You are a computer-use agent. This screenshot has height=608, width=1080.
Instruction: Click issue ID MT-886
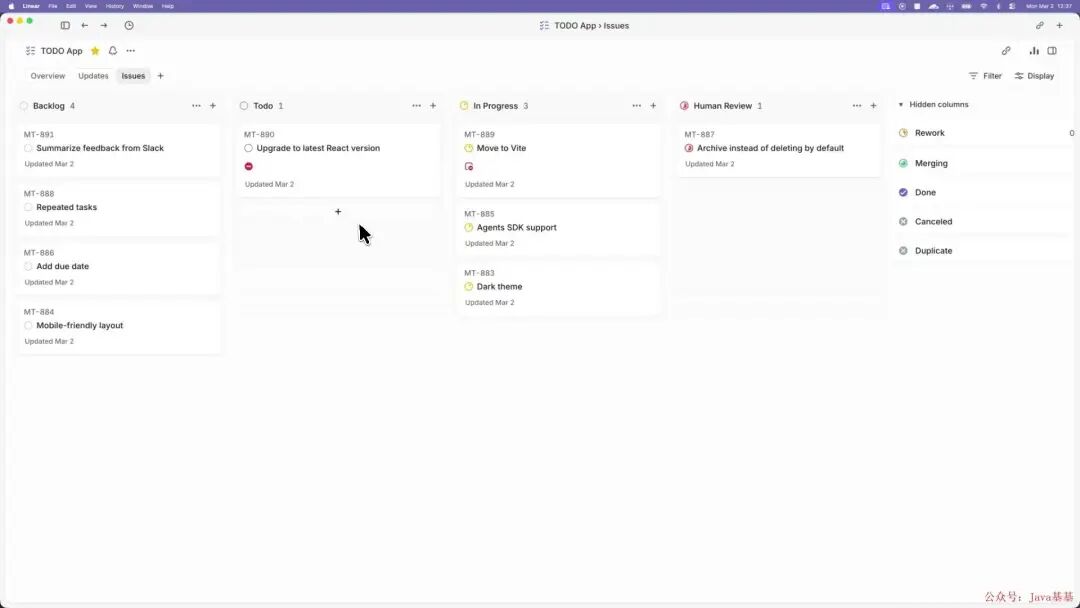39,253
